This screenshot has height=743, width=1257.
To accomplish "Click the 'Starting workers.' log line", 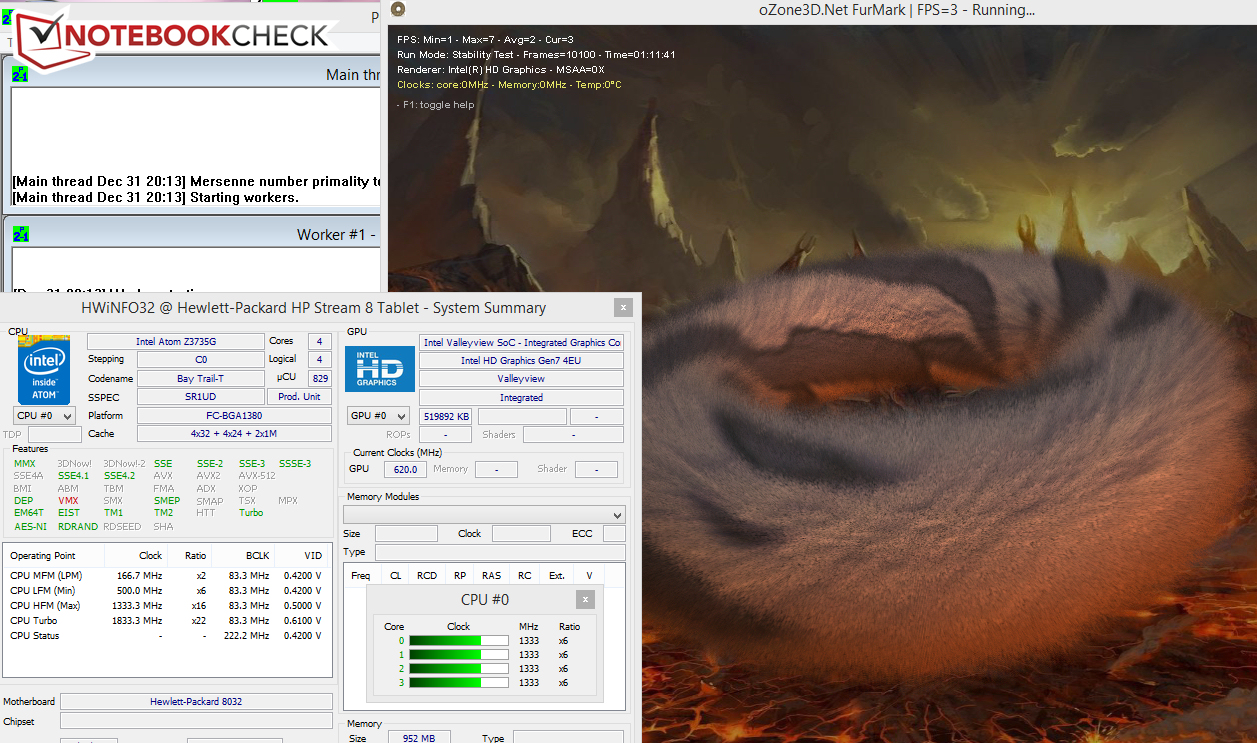I will coord(155,197).
